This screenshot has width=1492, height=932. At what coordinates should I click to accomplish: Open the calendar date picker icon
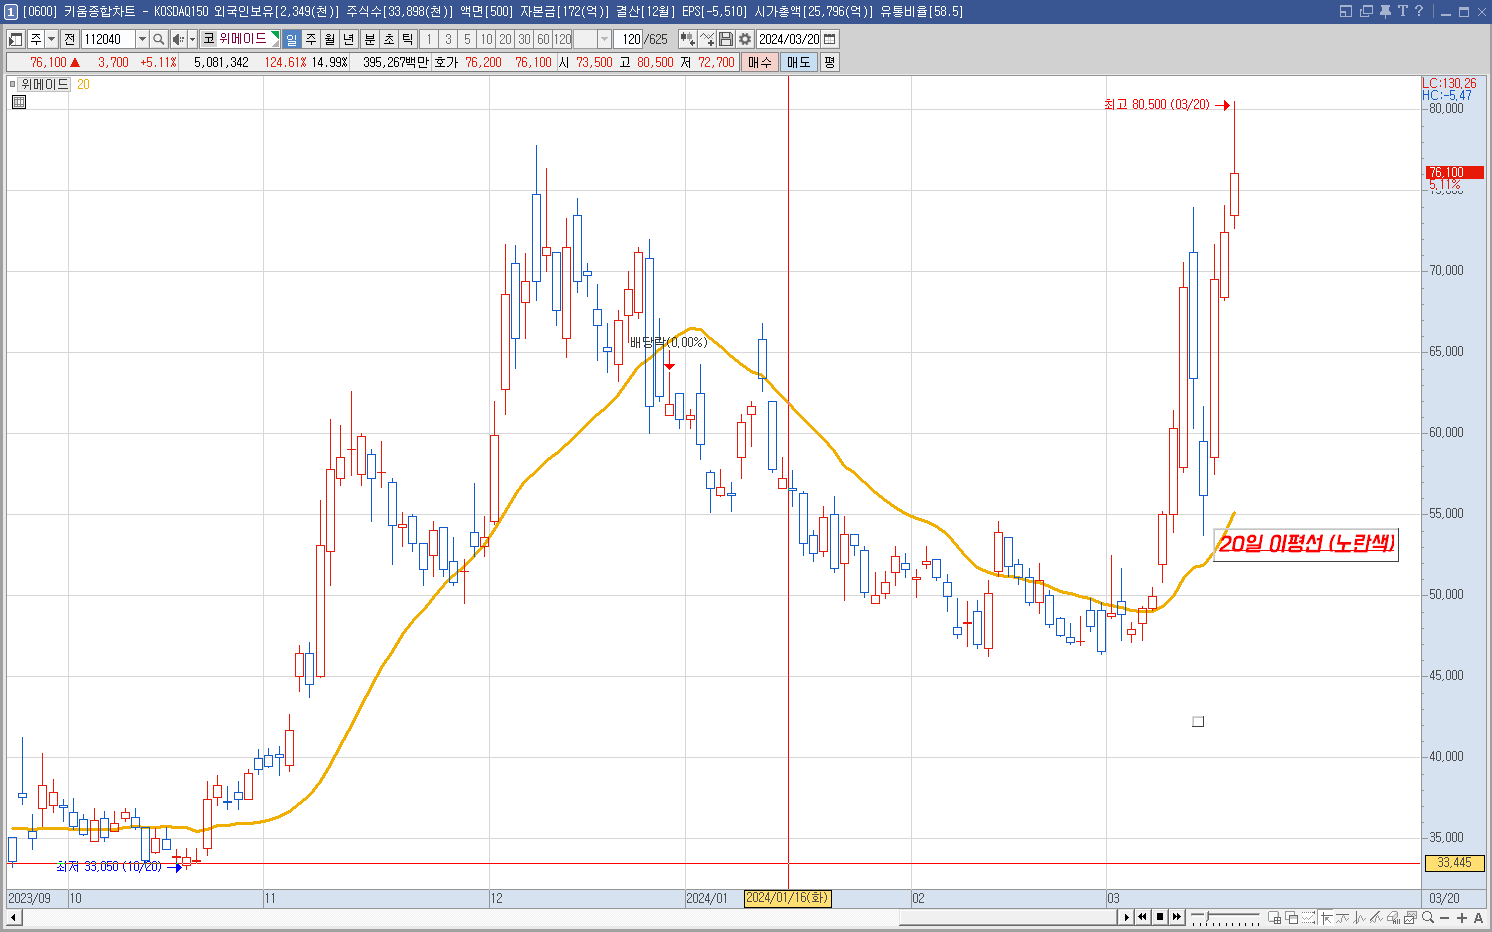[x=830, y=39]
